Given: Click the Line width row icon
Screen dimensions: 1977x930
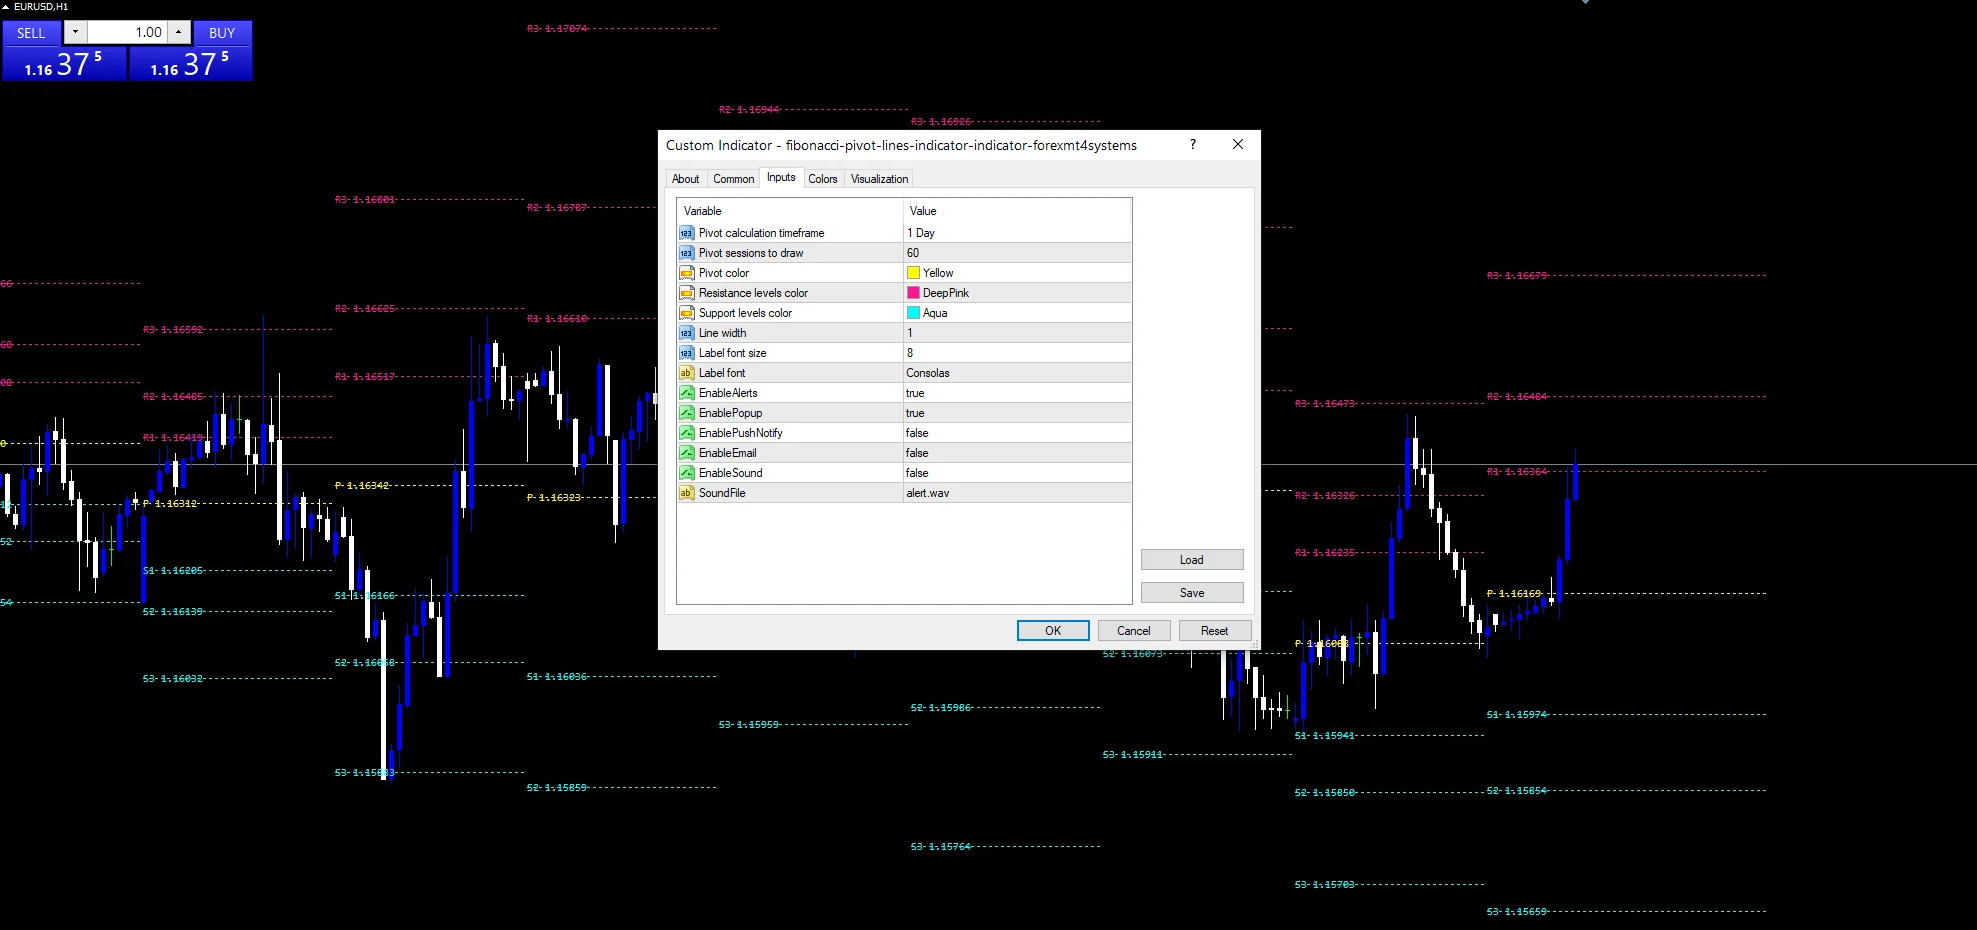Looking at the screenshot, I should point(686,333).
